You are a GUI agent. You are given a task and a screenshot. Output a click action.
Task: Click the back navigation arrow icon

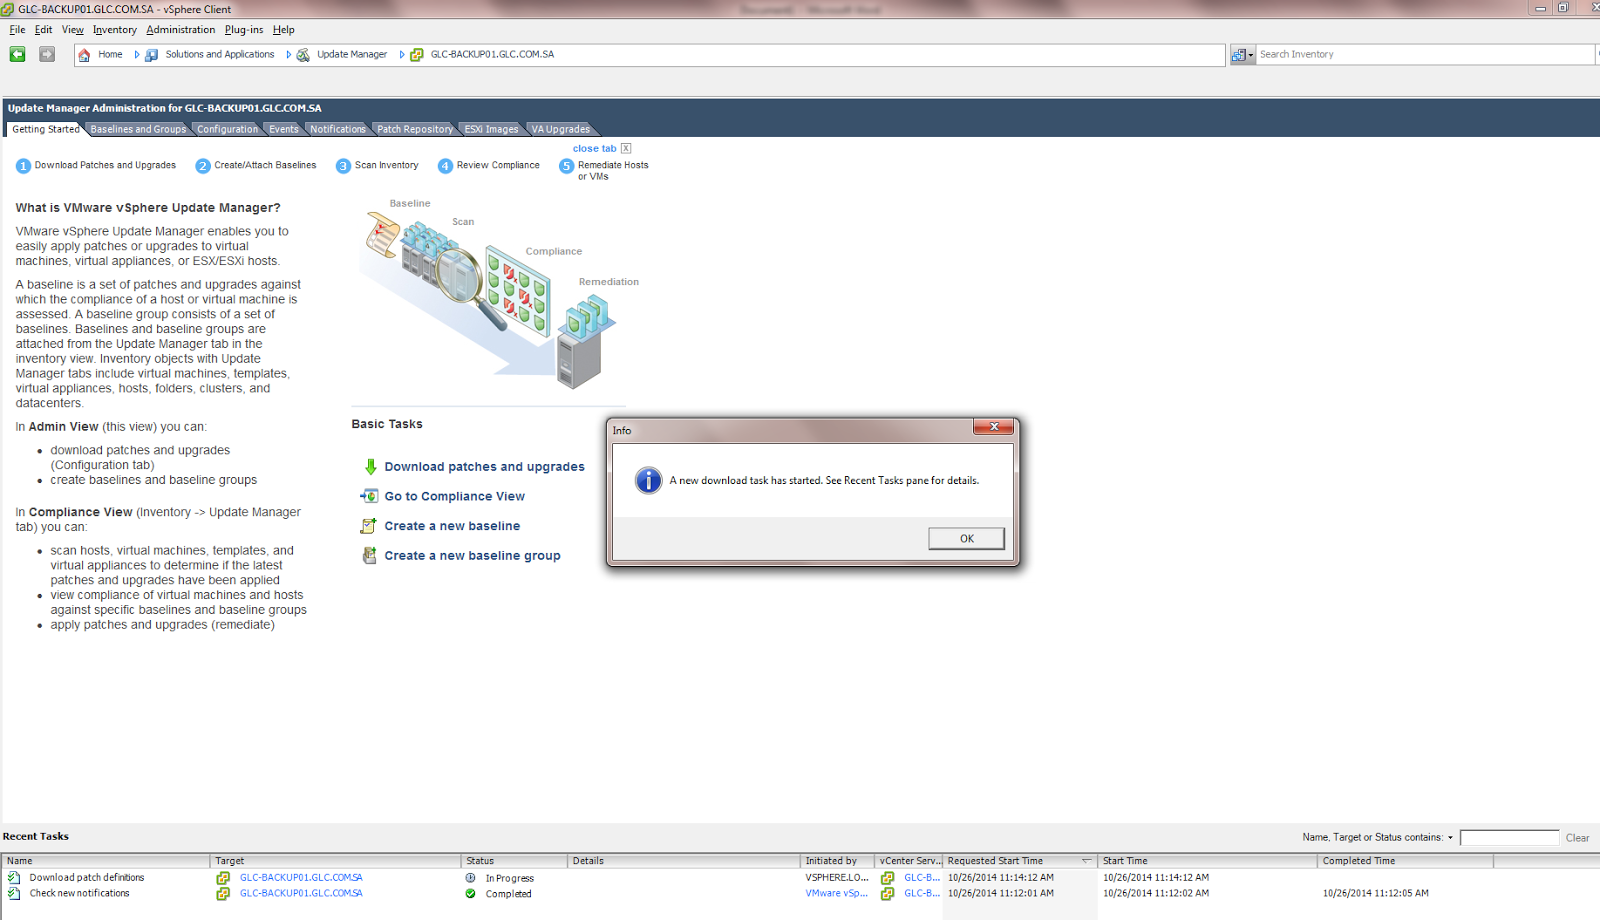tap(16, 54)
